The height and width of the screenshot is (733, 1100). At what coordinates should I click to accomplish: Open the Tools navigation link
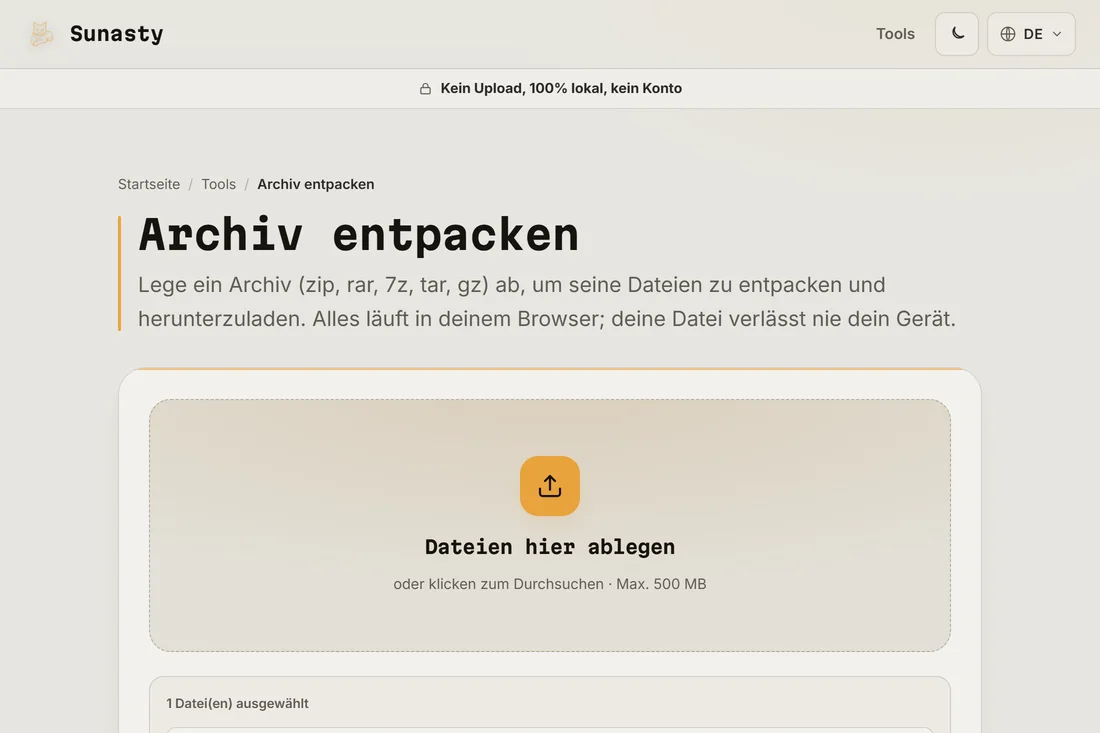coord(895,34)
